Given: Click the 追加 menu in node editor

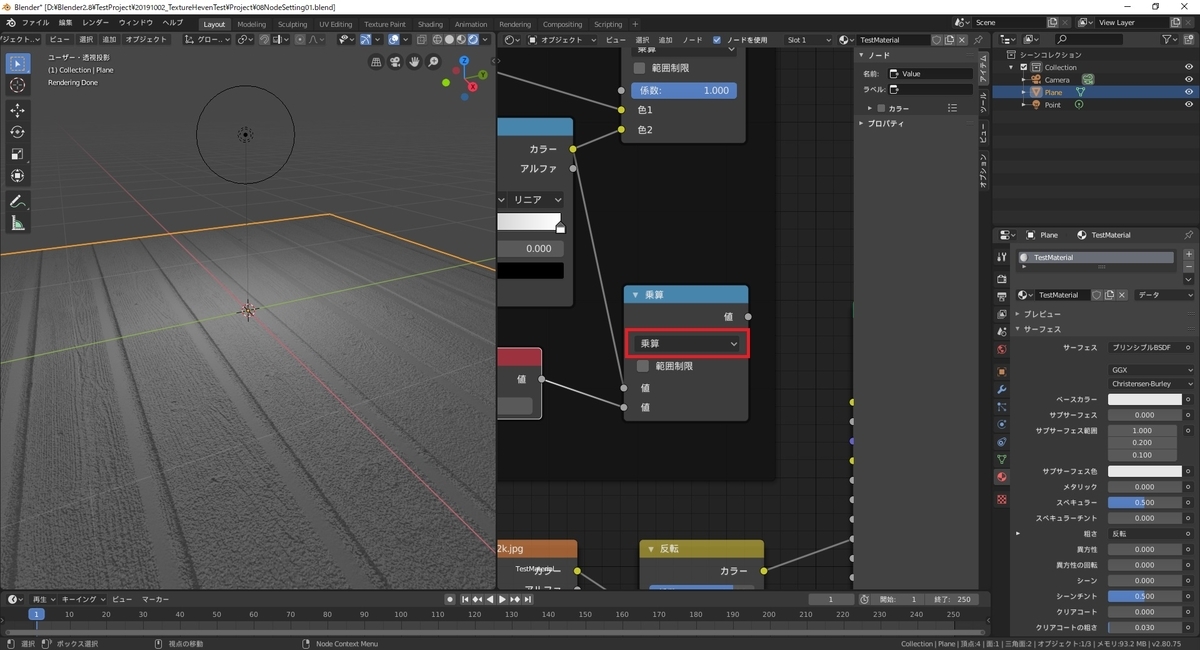Looking at the screenshot, I should tap(665, 40).
